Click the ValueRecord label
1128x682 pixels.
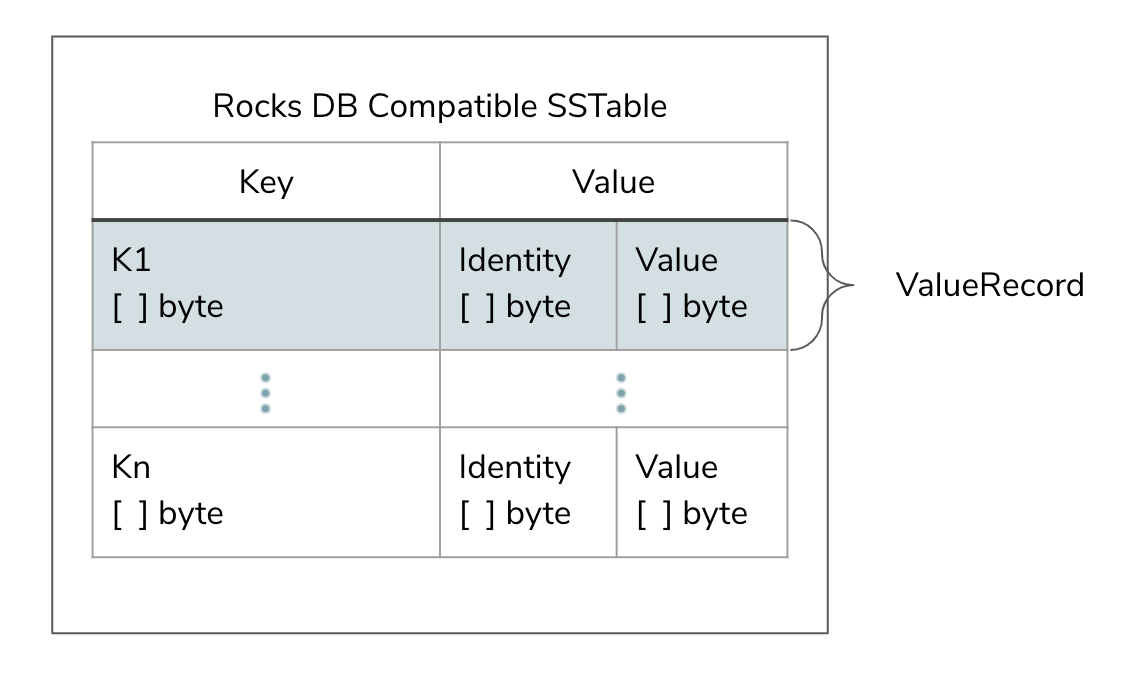click(989, 285)
